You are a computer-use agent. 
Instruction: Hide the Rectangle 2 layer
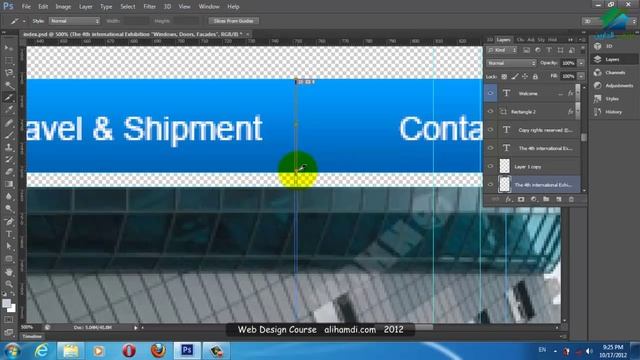coord(491,111)
